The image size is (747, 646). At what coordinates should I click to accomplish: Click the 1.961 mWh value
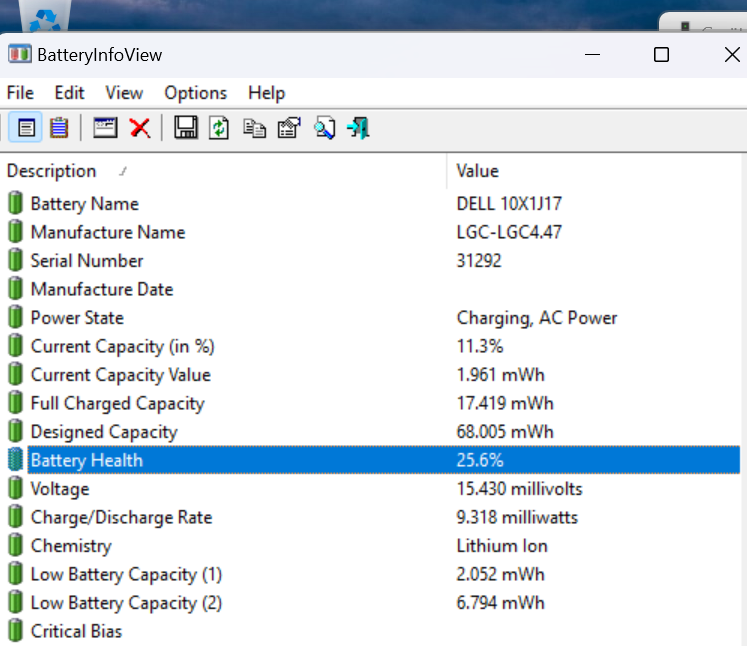[x=500, y=375]
